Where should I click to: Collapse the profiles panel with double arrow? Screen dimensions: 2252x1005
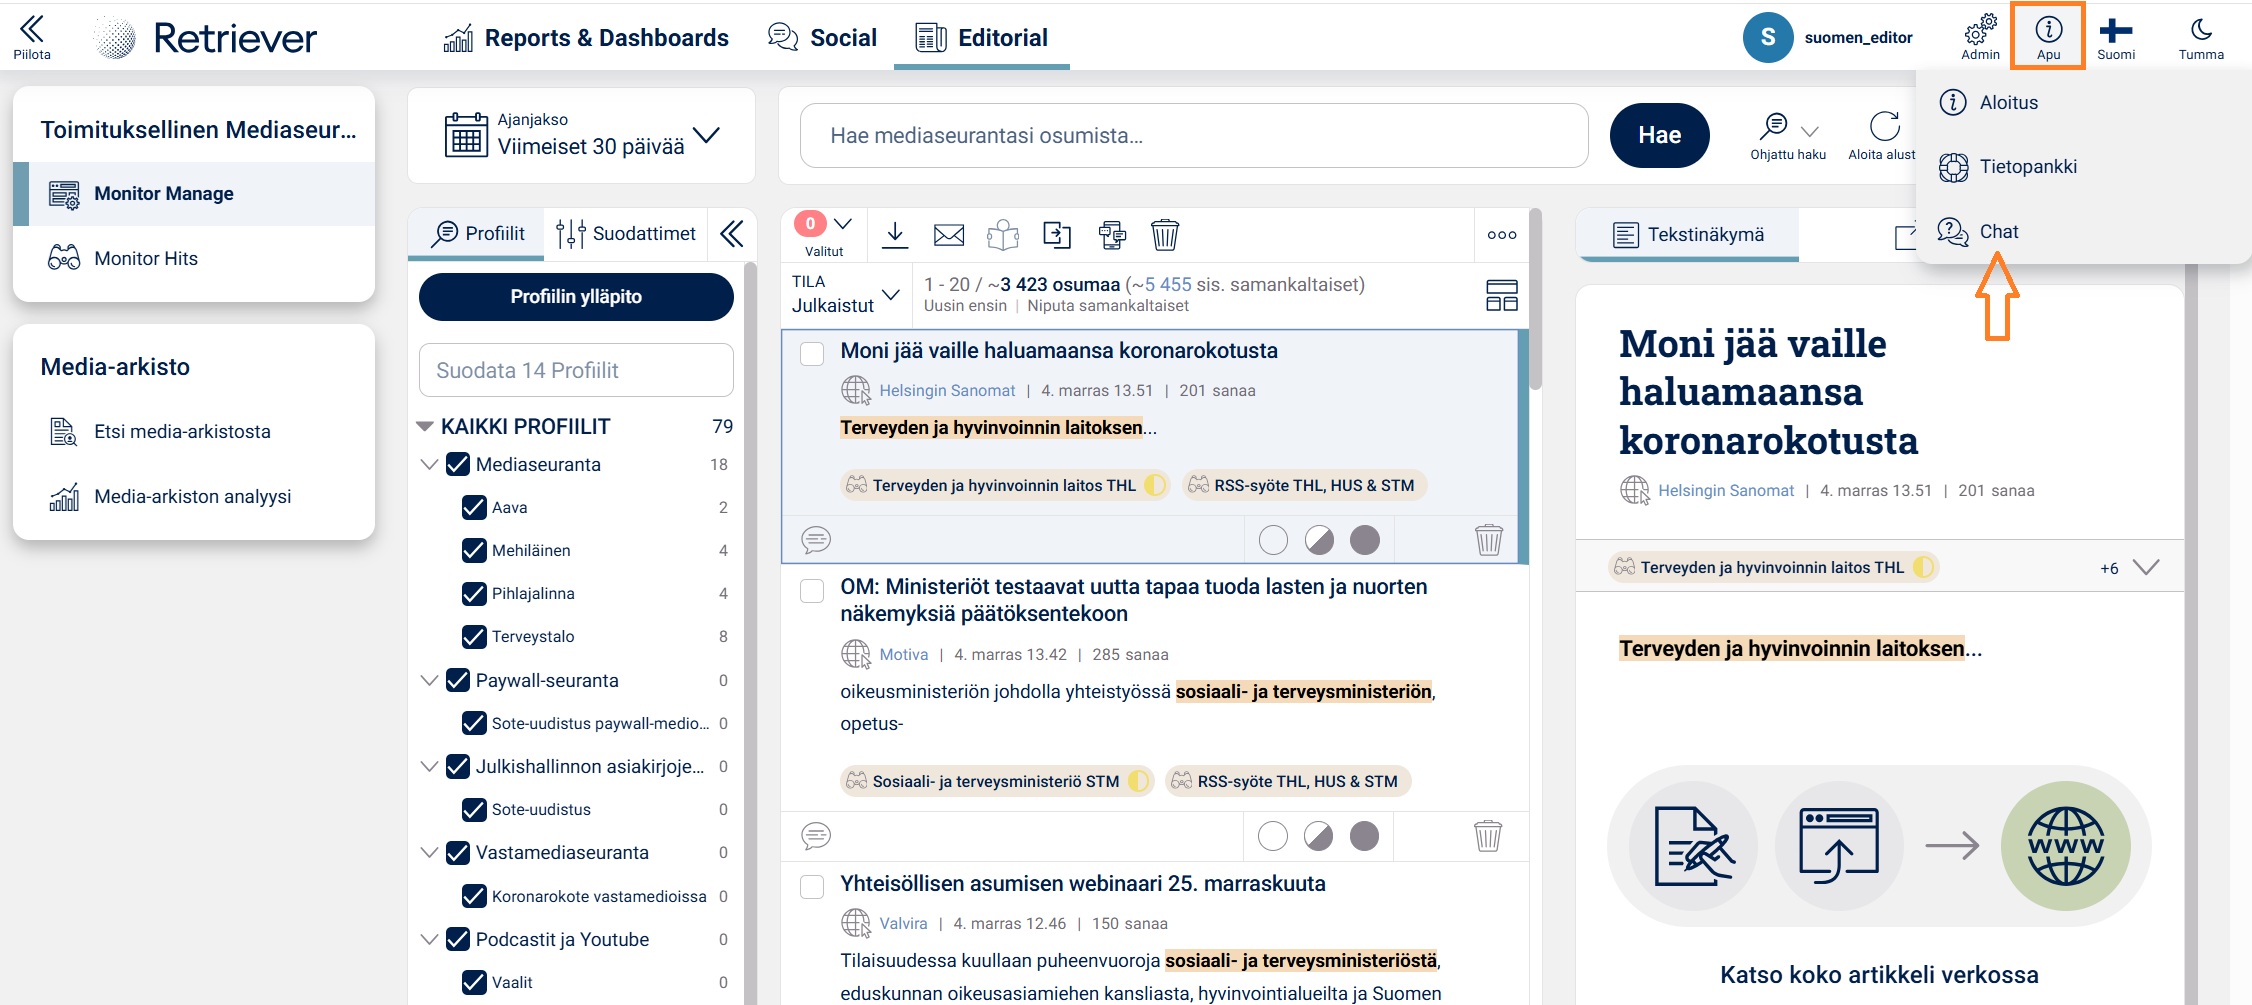coord(732,234)
